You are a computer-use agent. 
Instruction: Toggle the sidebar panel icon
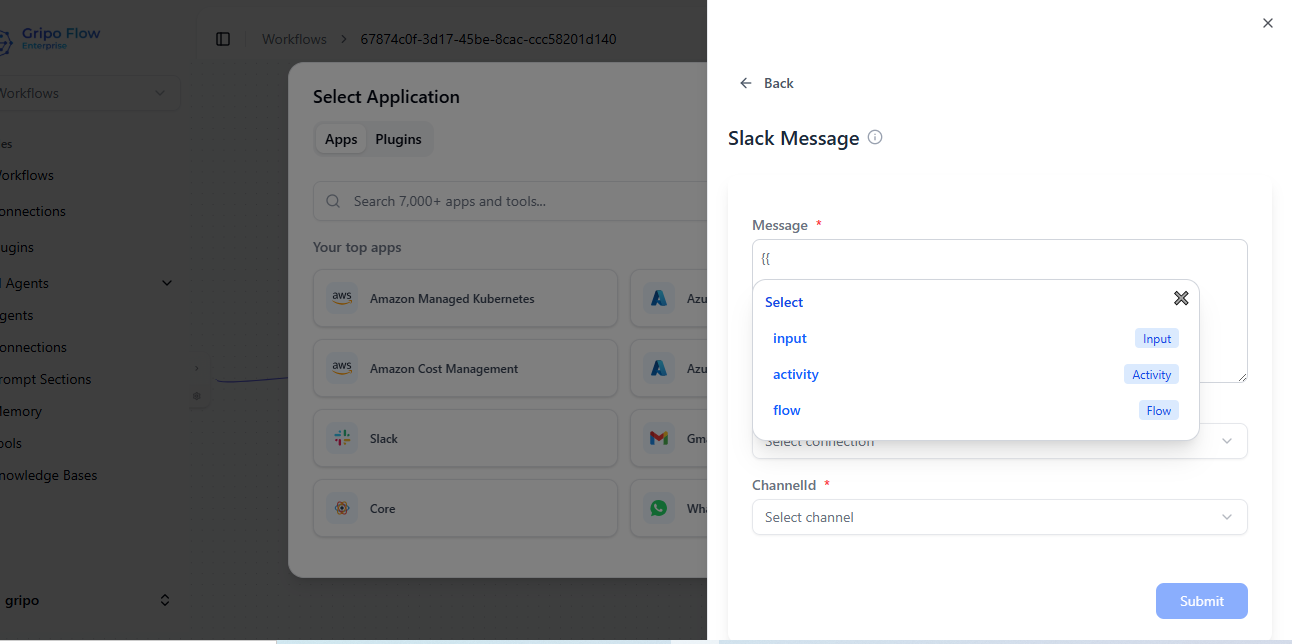pyautogui.click(x=223, y=39)
